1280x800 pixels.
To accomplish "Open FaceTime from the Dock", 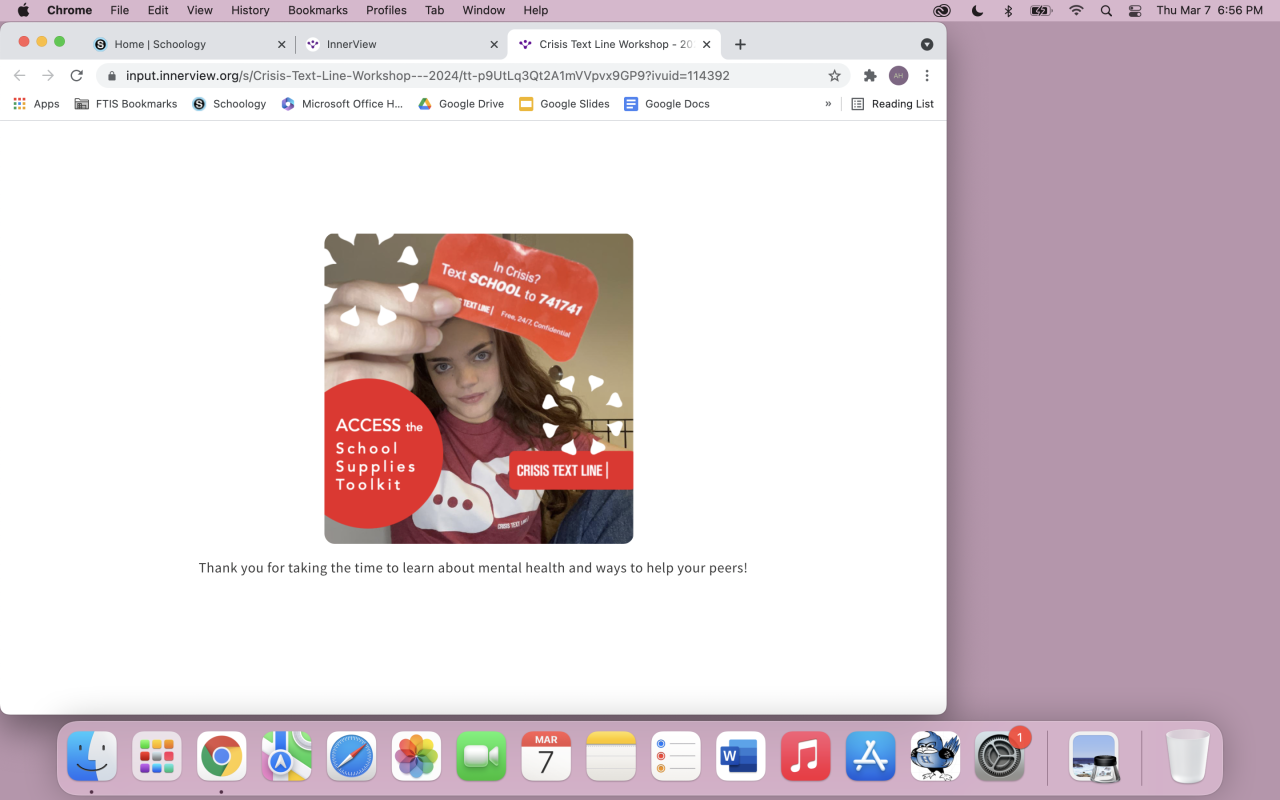I will tap(481, 756).
